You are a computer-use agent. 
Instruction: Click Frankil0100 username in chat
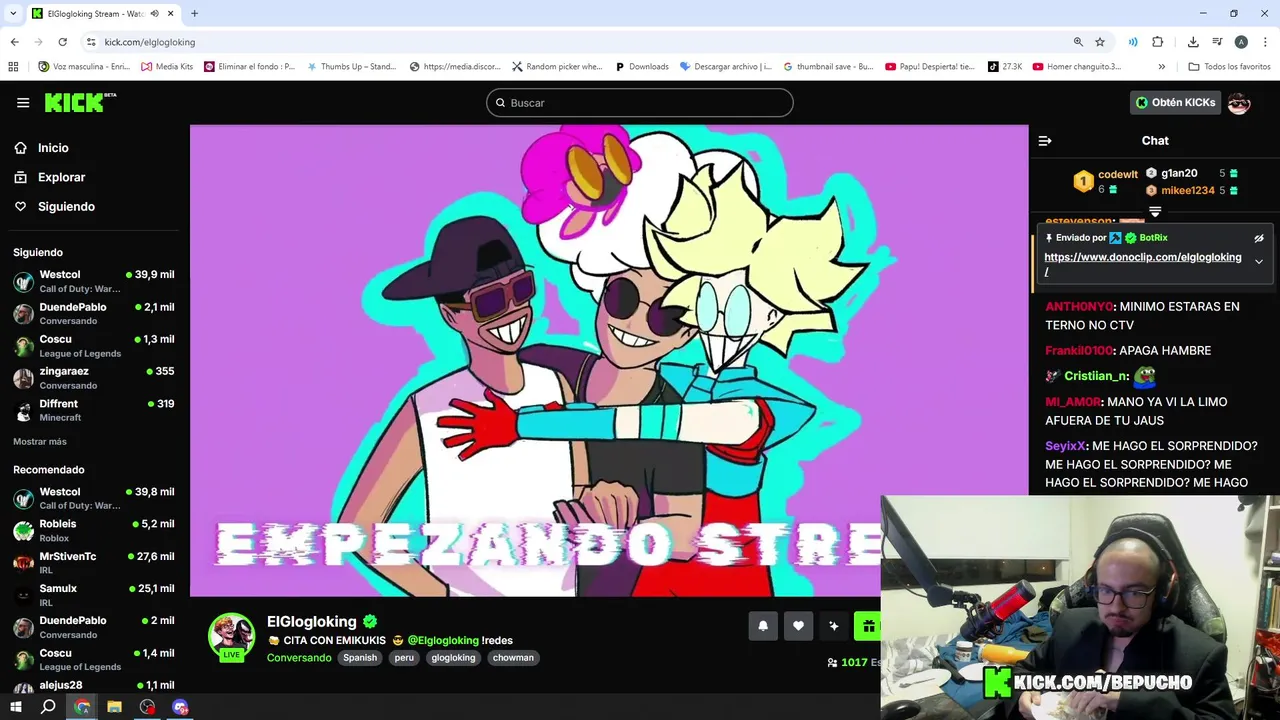(1079, 351)
